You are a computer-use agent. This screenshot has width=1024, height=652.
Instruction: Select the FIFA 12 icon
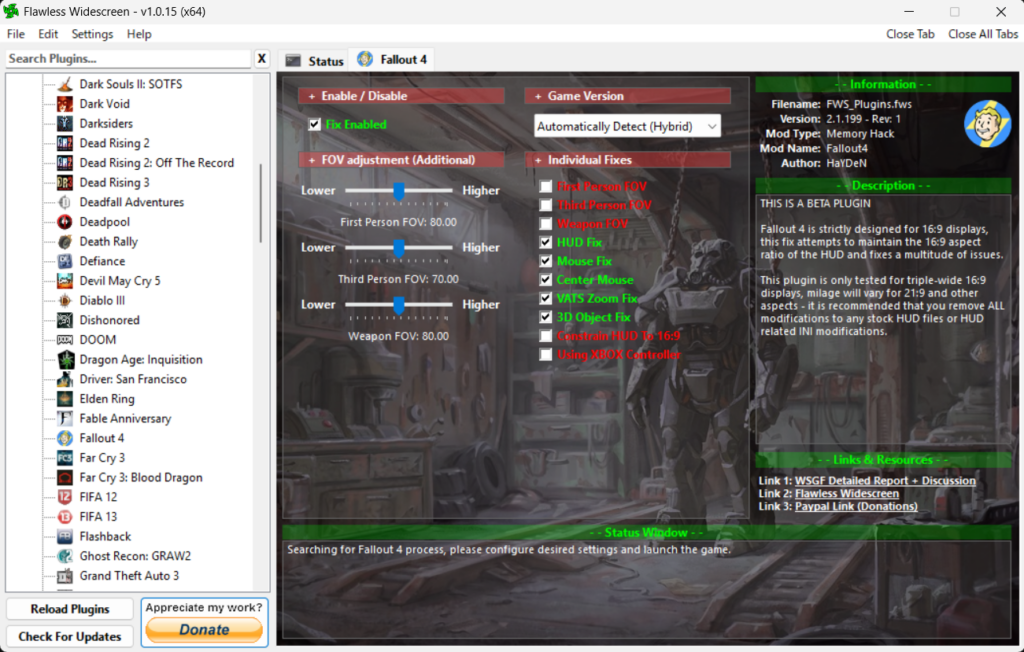65,497
